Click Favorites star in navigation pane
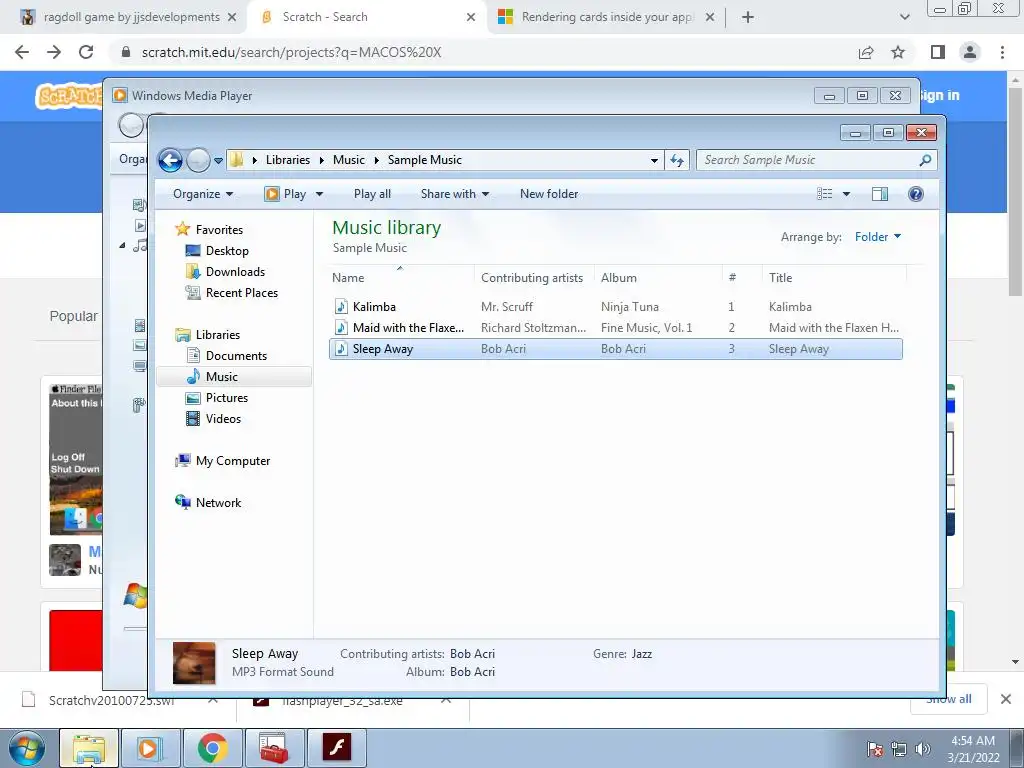The width and height of the screenshot is (1024, 768). pyautogui.click(x=182, y=229)
